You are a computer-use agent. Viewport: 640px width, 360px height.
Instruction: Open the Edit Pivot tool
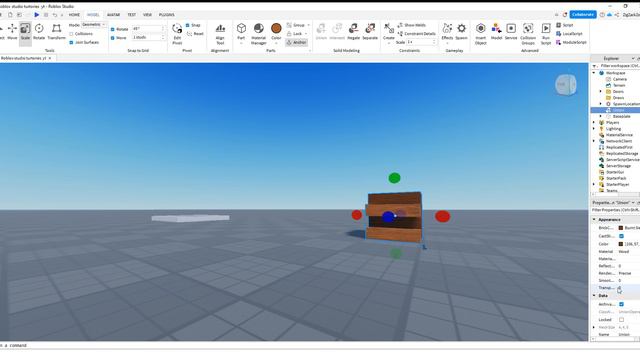click(x=177, y=33)
